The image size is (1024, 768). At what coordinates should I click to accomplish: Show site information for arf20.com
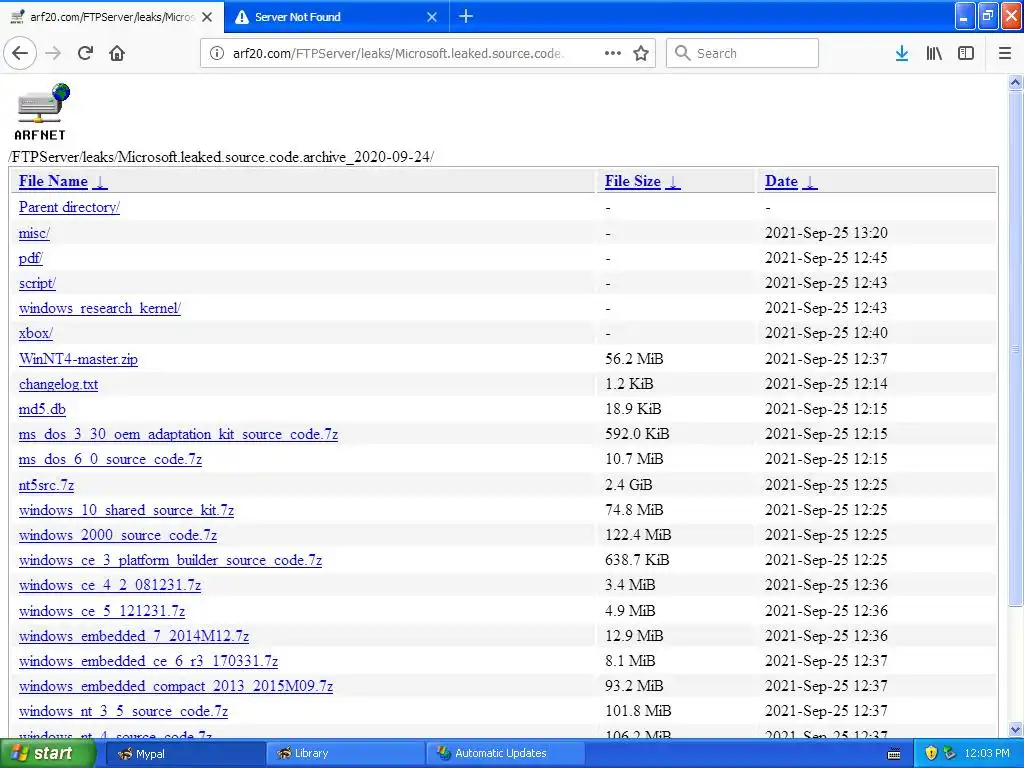tap(217, 54)
